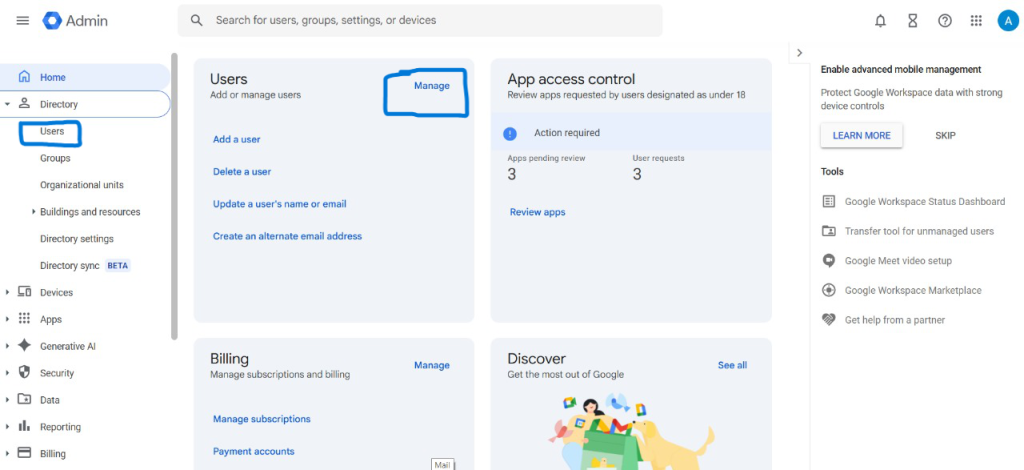Click the SKIP button
The image size is (1024, 470).
[945, 135]
